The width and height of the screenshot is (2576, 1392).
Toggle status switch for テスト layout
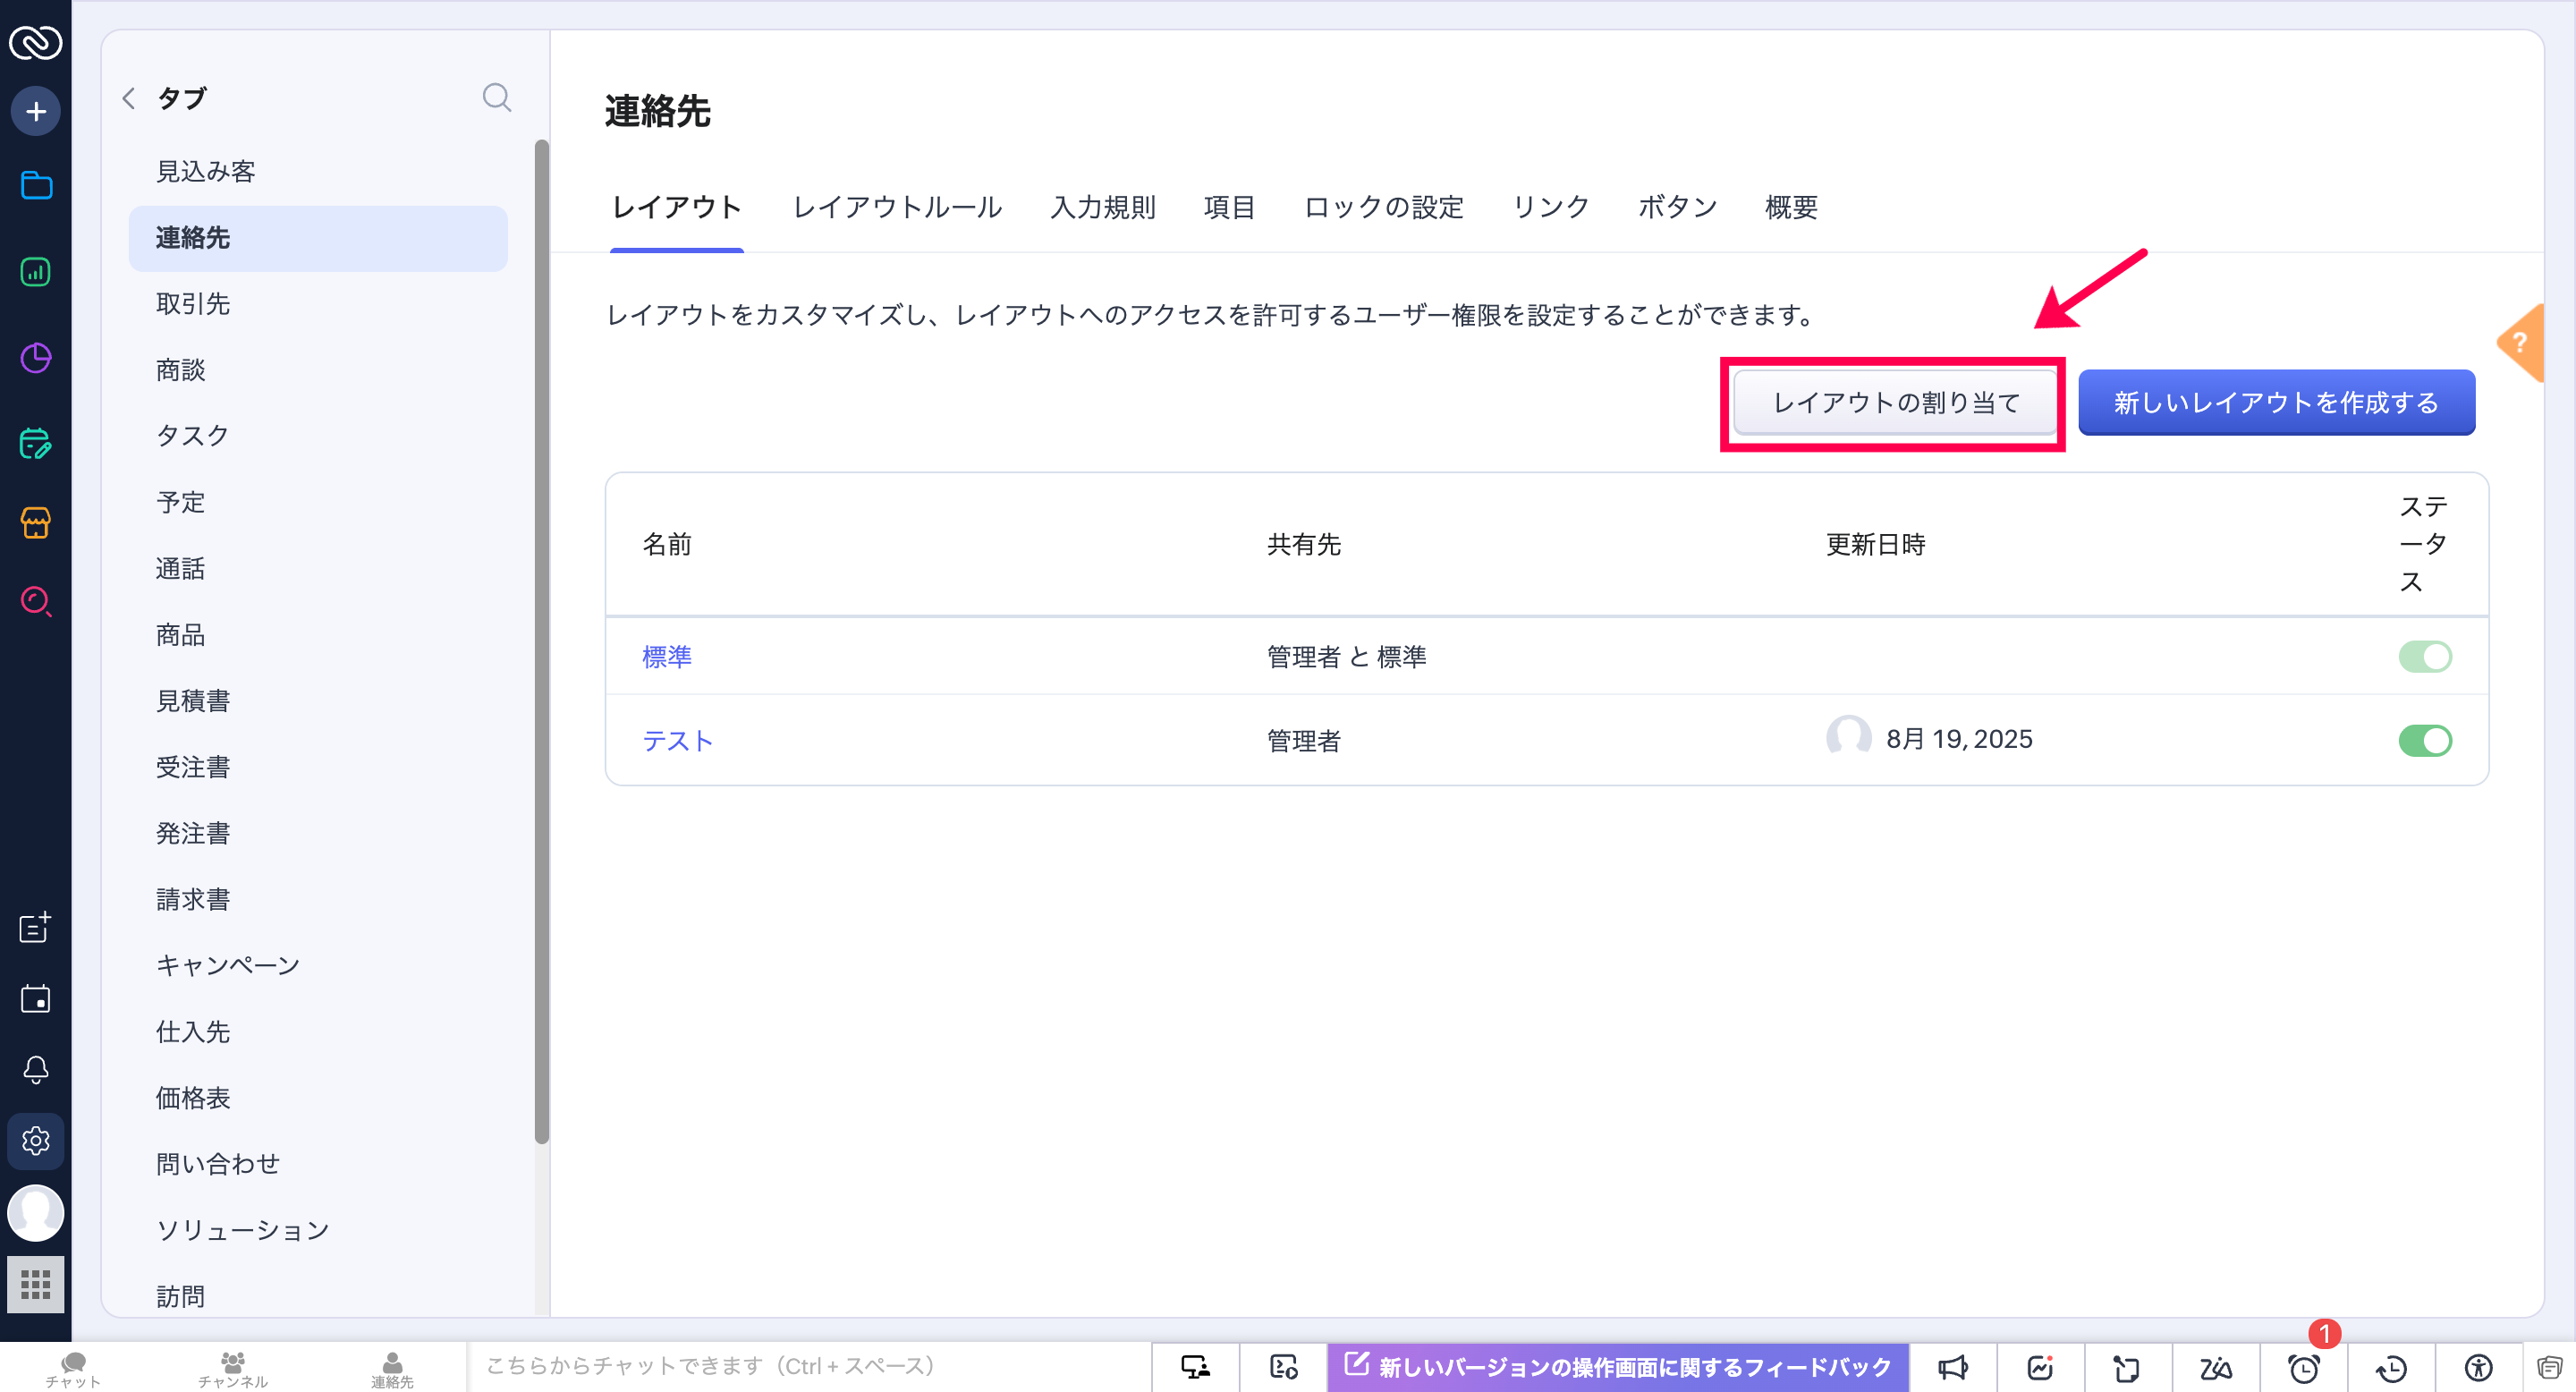2424,740
